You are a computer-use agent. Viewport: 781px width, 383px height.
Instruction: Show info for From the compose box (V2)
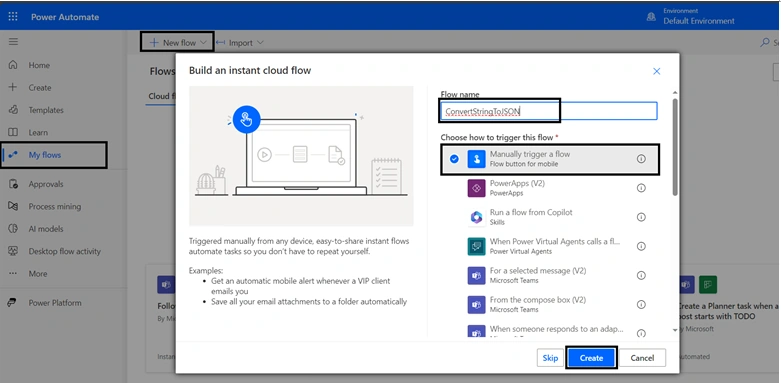point(641,304)
